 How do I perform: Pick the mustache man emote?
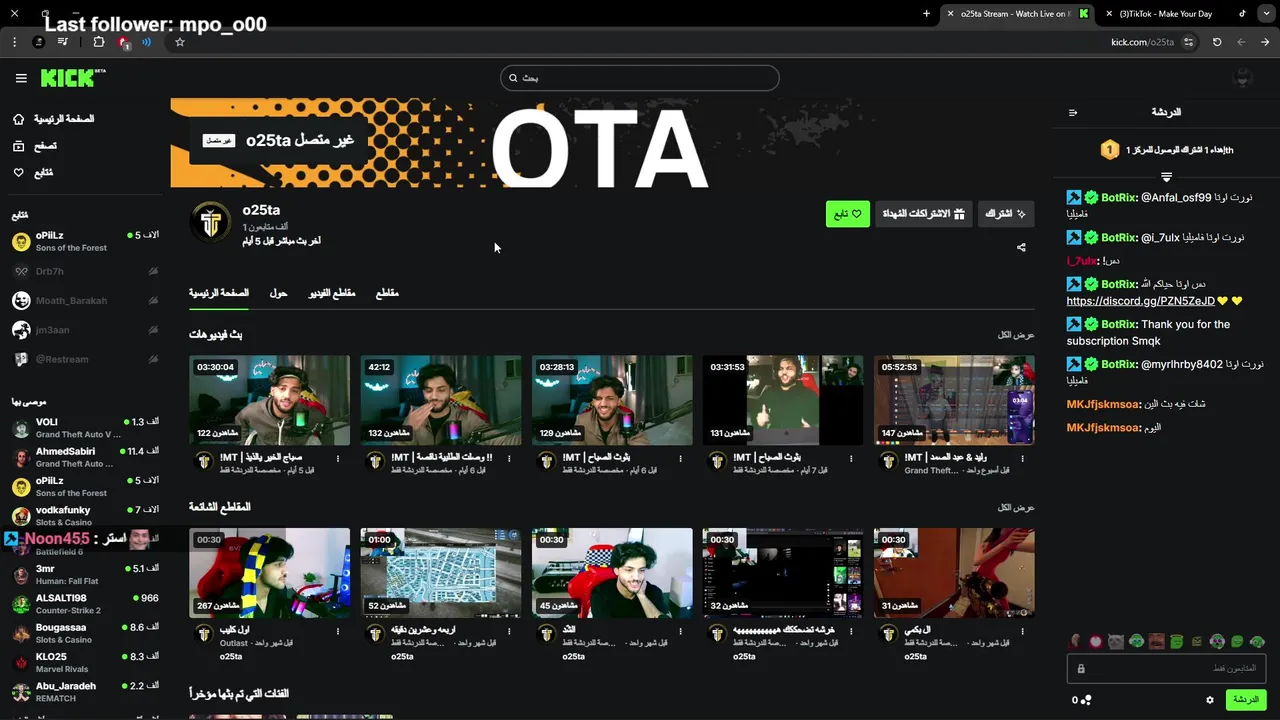point(1156,641)
